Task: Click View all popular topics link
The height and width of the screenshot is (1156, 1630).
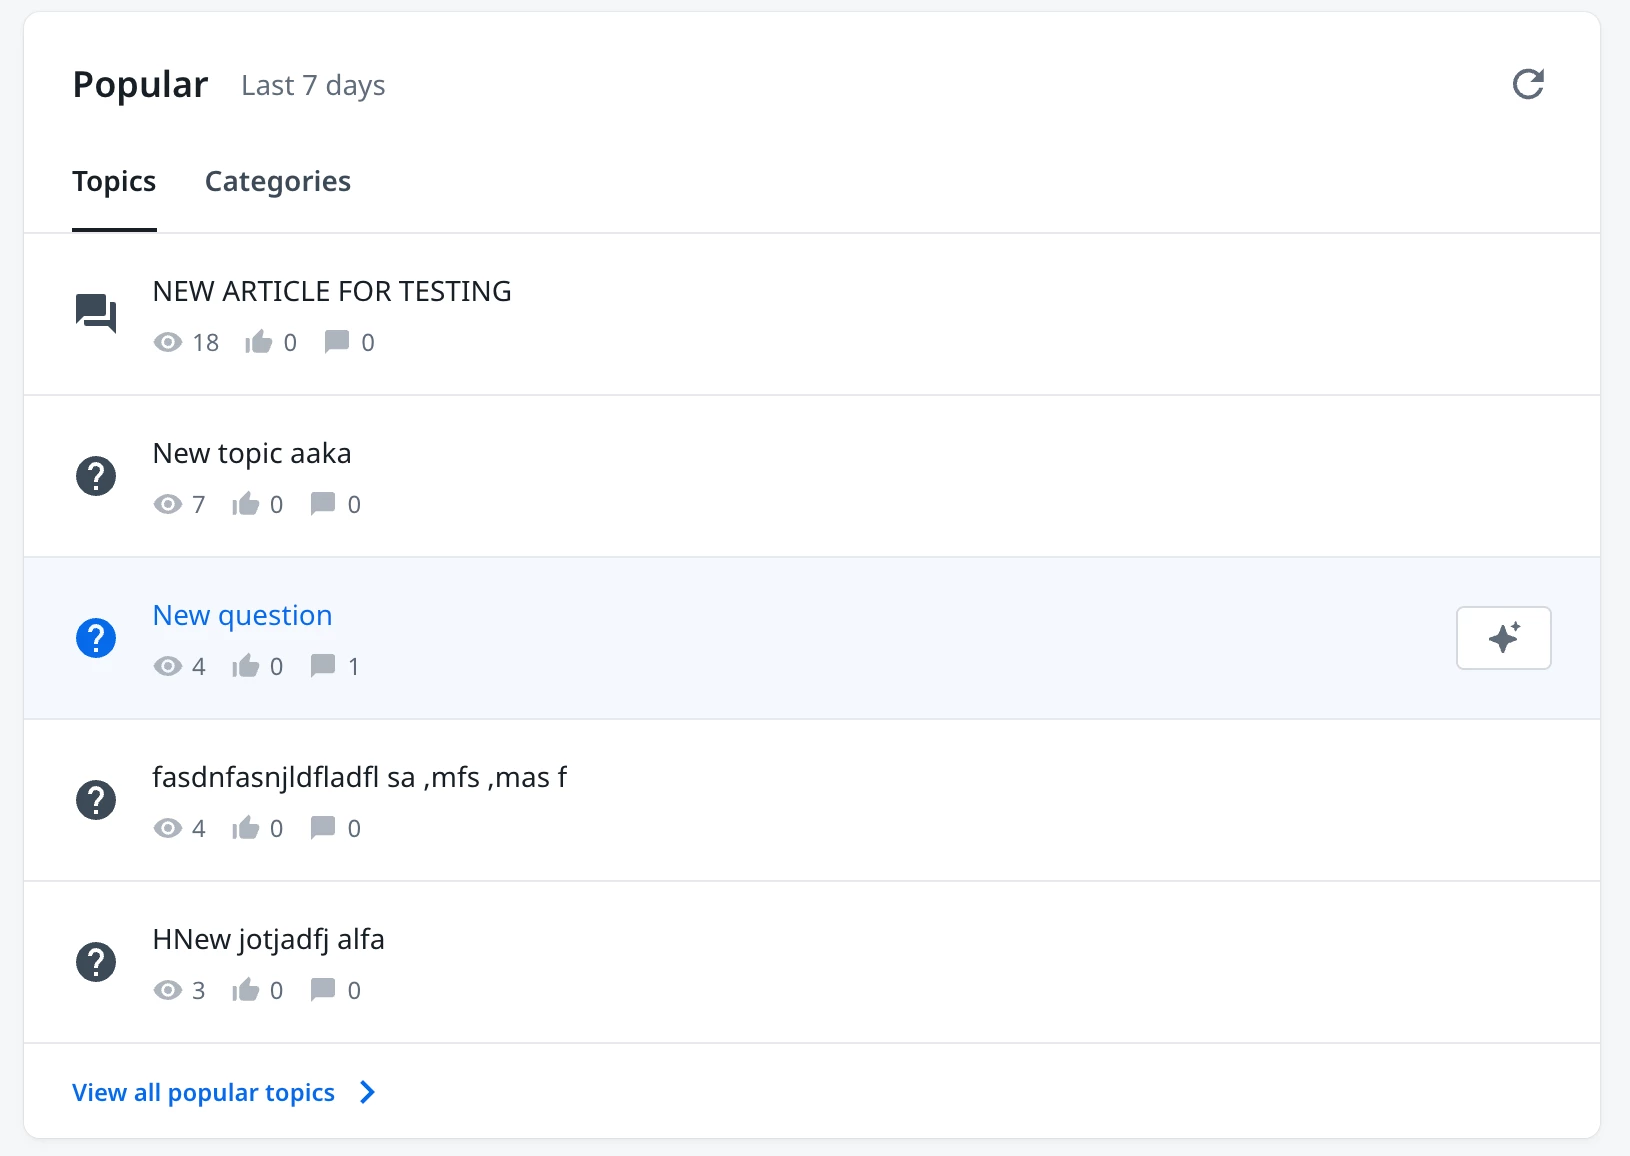Action: pyautogui.click(x=203, y=1092)
